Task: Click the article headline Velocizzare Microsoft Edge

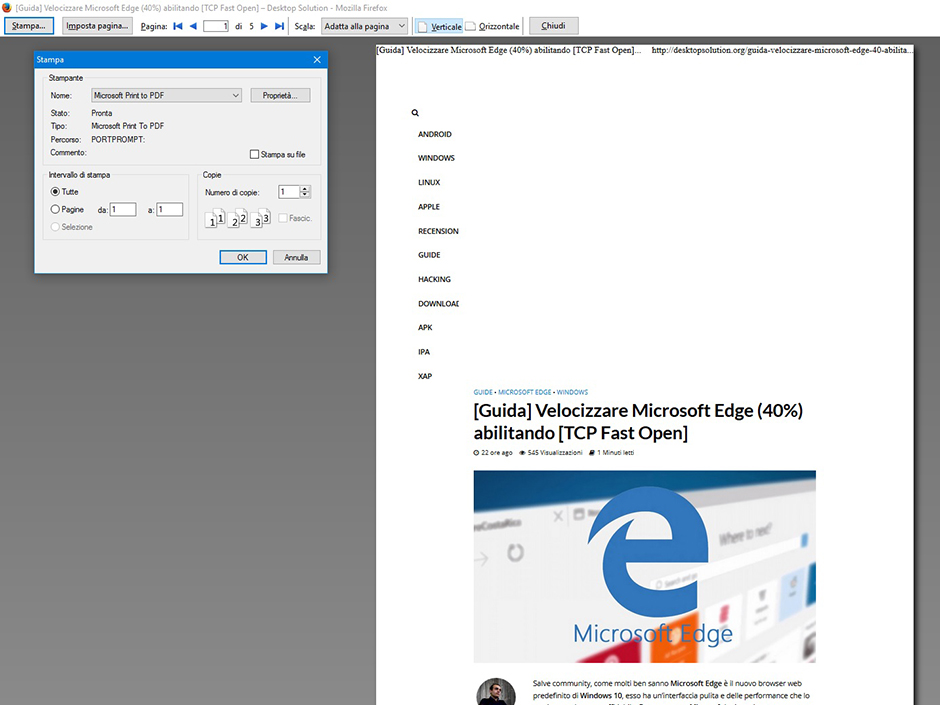Action: point(638,421)
